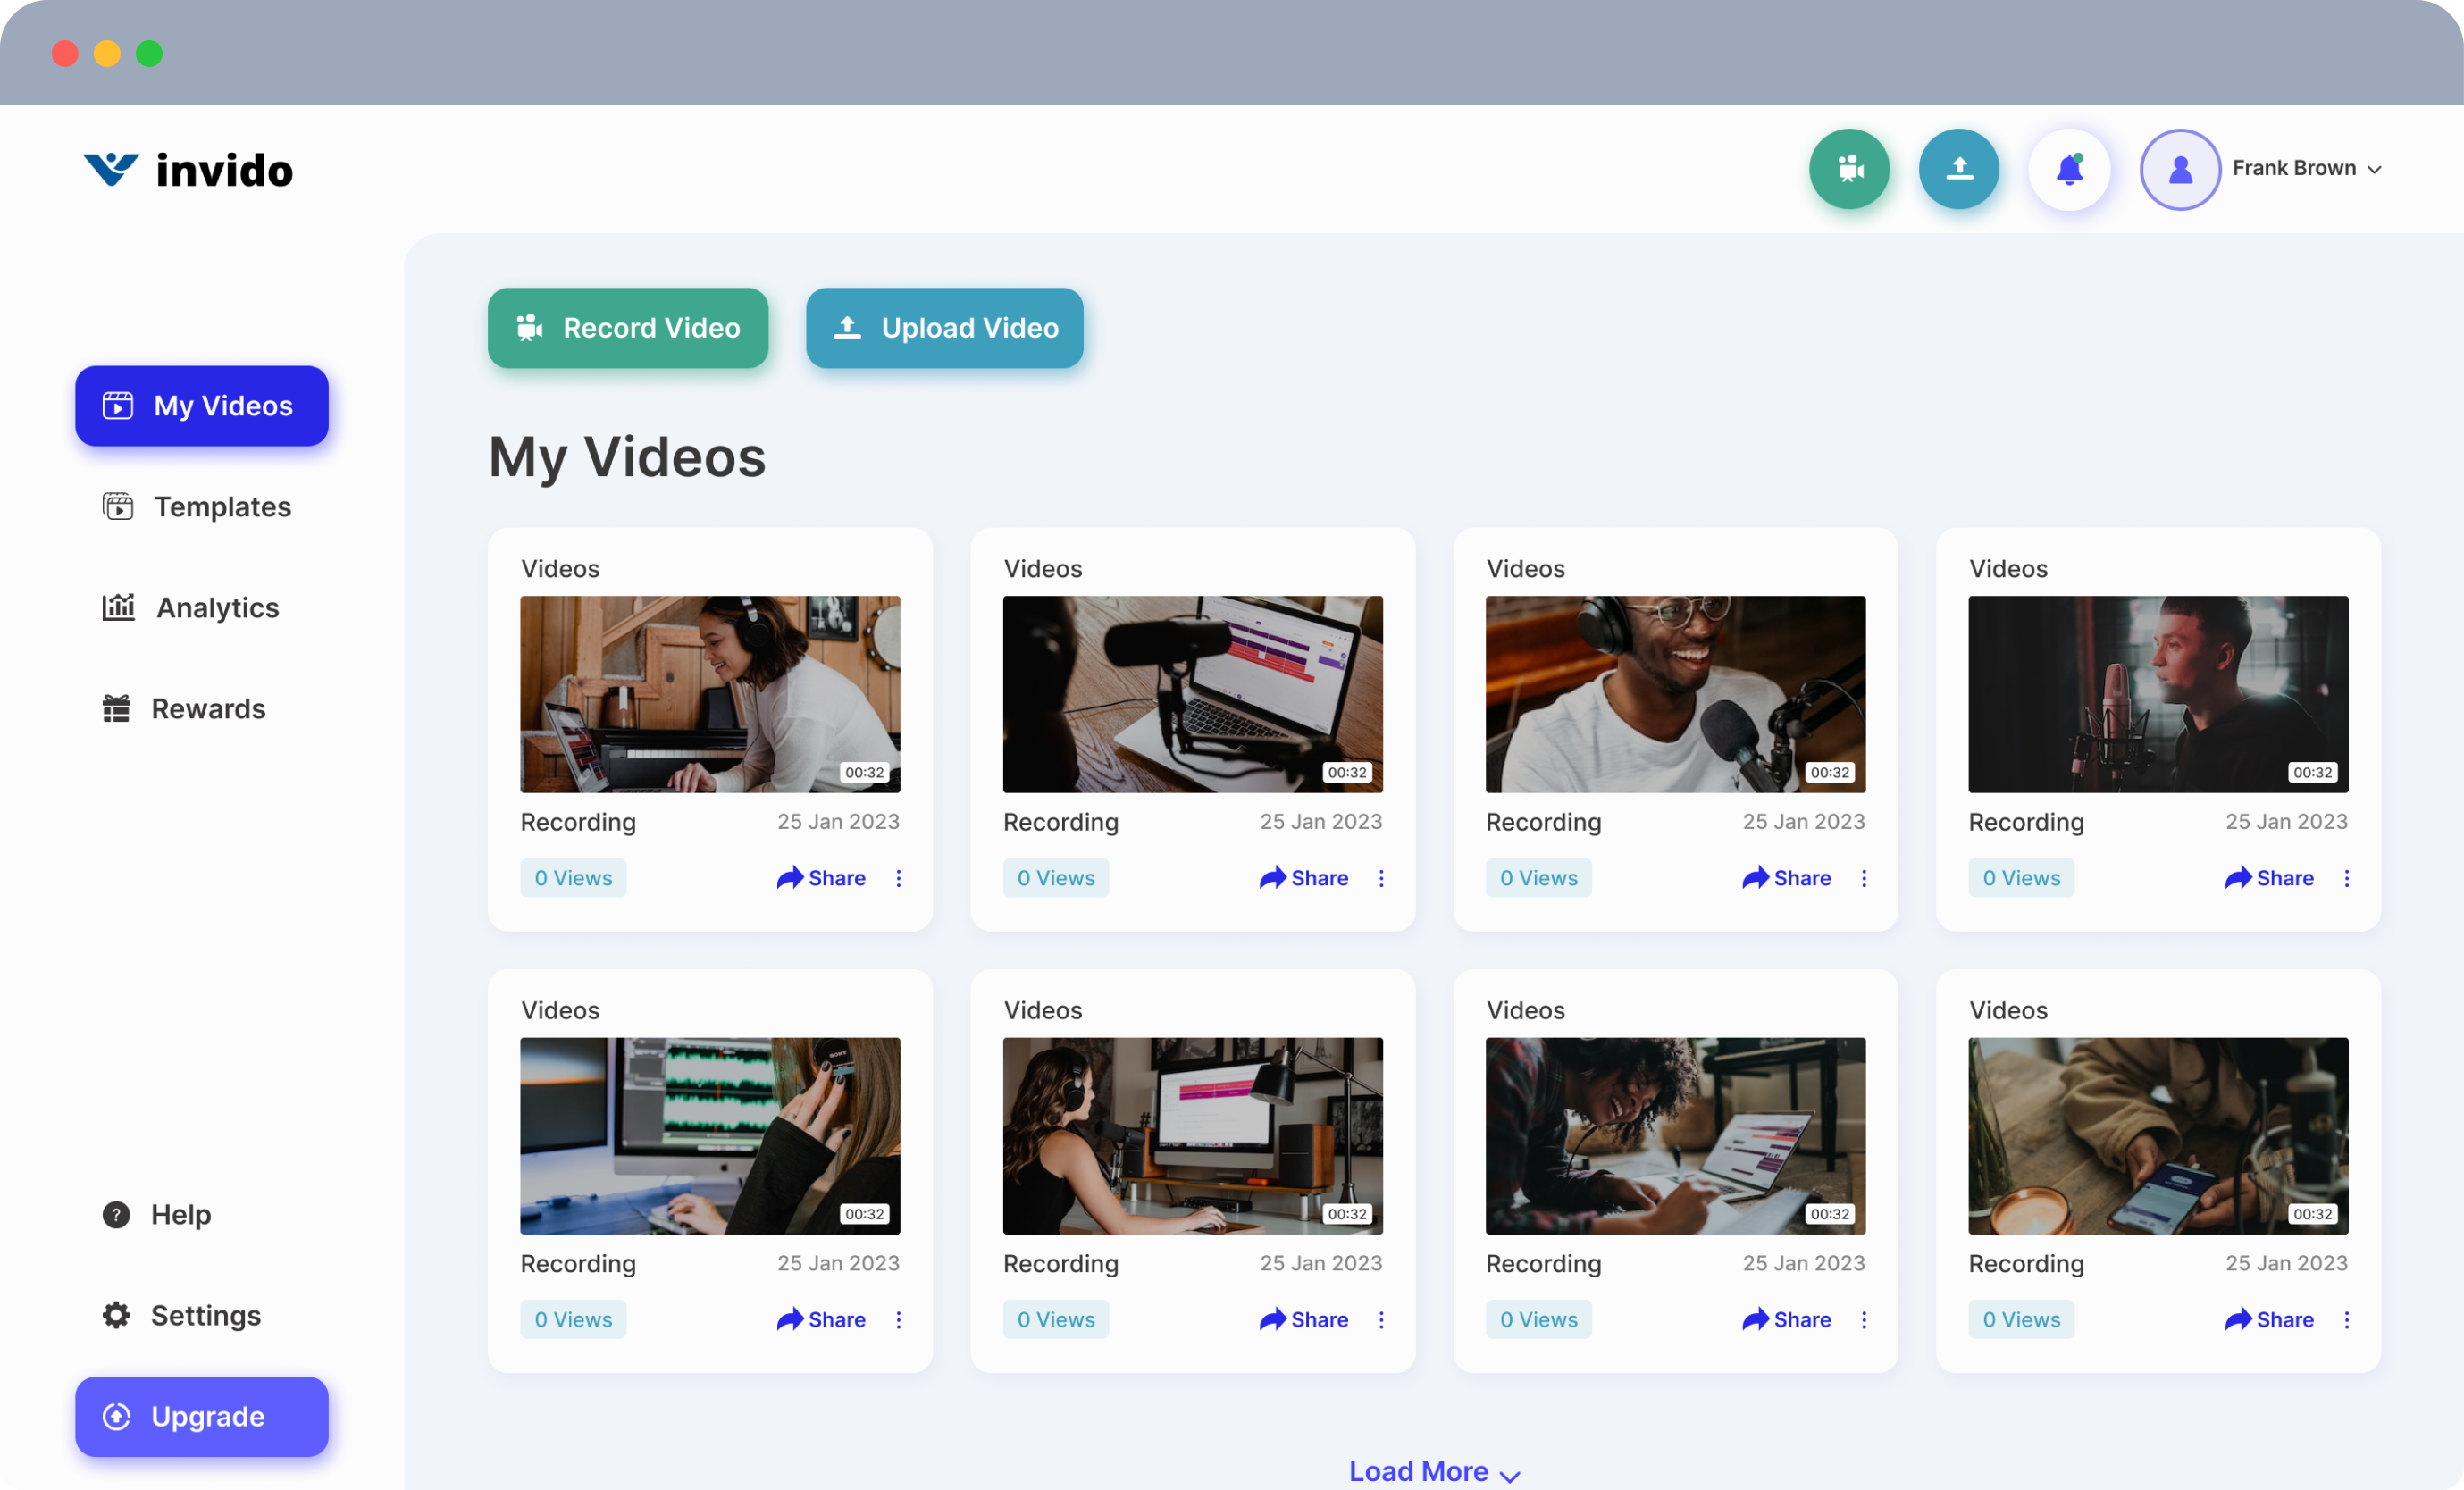2464x1490 pixels.
Task: Share the man with dark microphone video
Action: click(2269, 878)
